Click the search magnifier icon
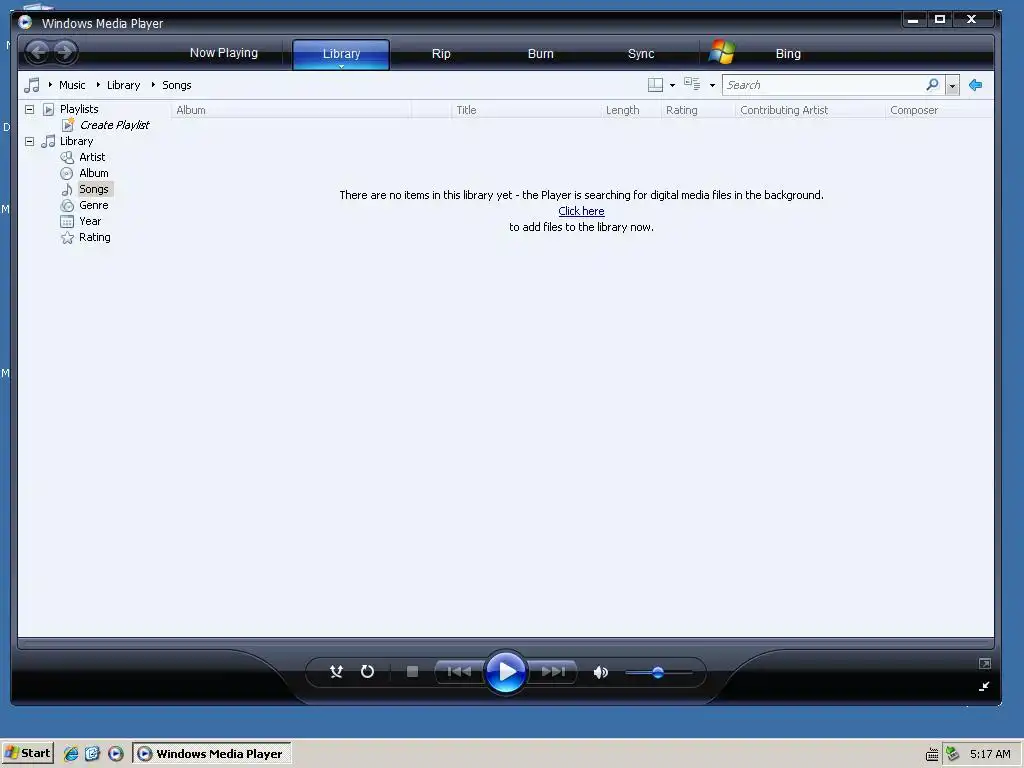 [933, 84]
